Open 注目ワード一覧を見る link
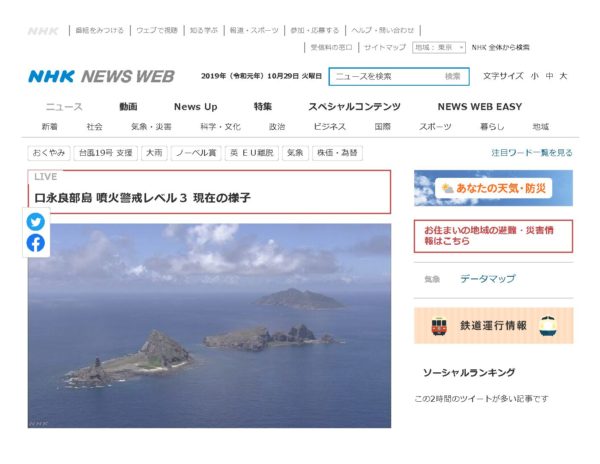This screenshot has width=600, height=464. 532,153
